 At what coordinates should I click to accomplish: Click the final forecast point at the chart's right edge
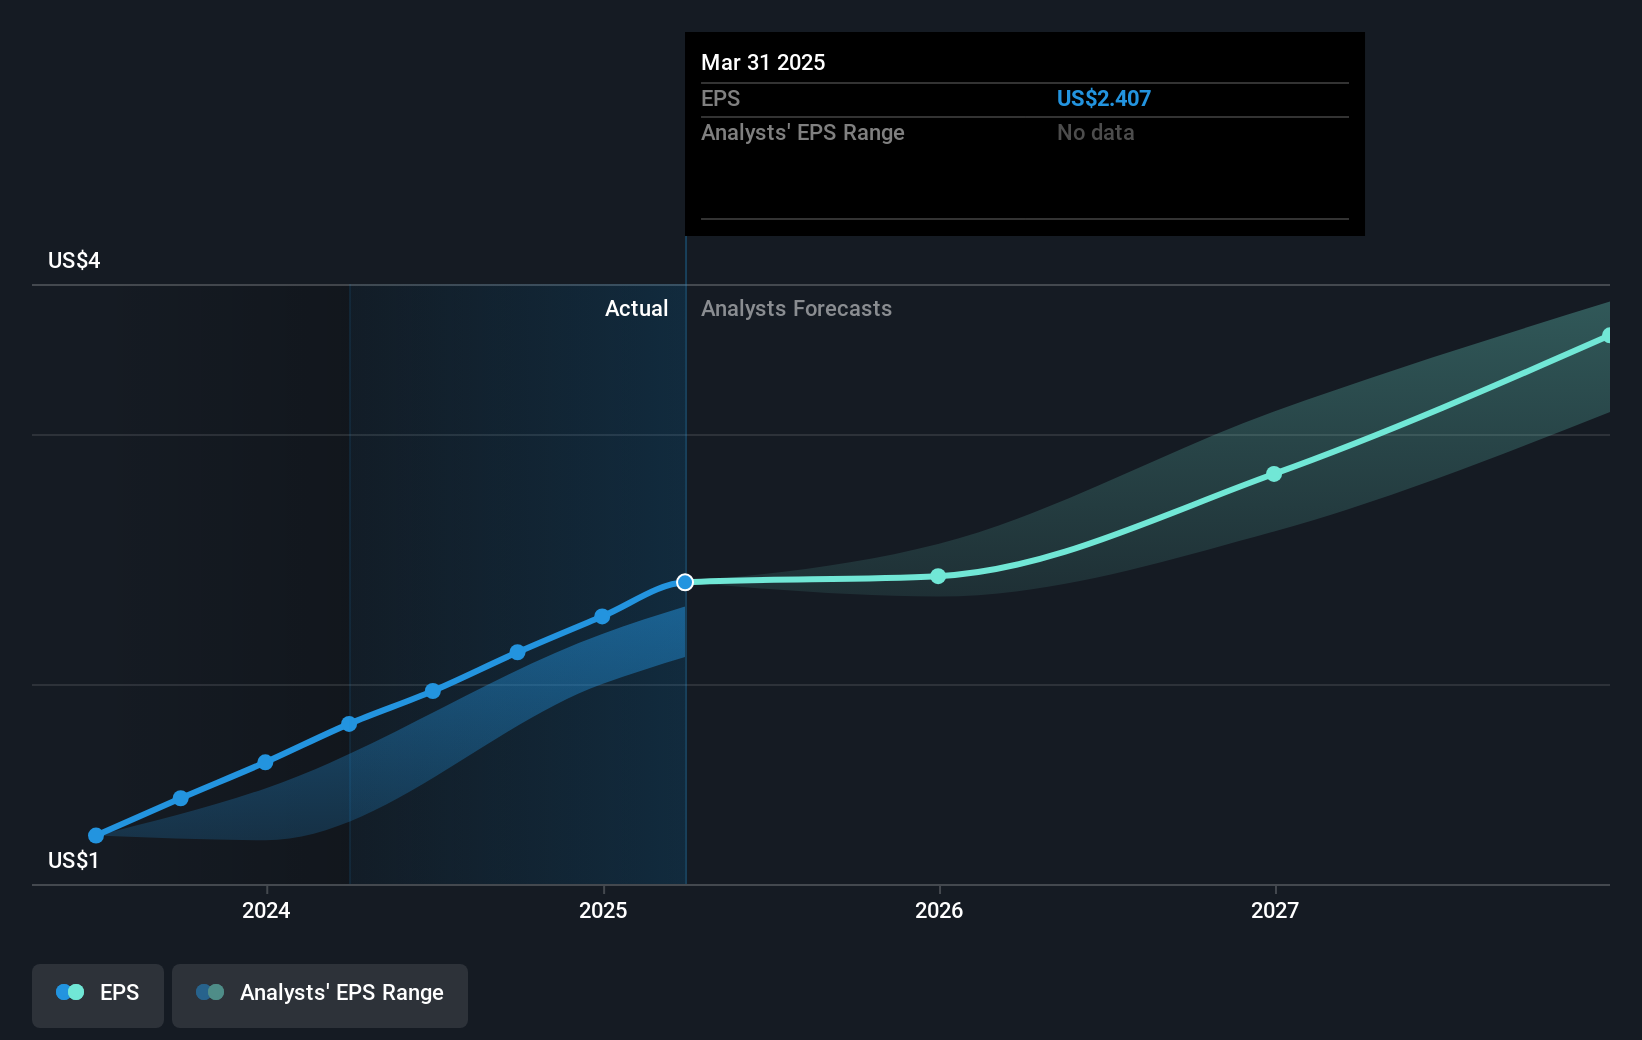(1607, 336)
